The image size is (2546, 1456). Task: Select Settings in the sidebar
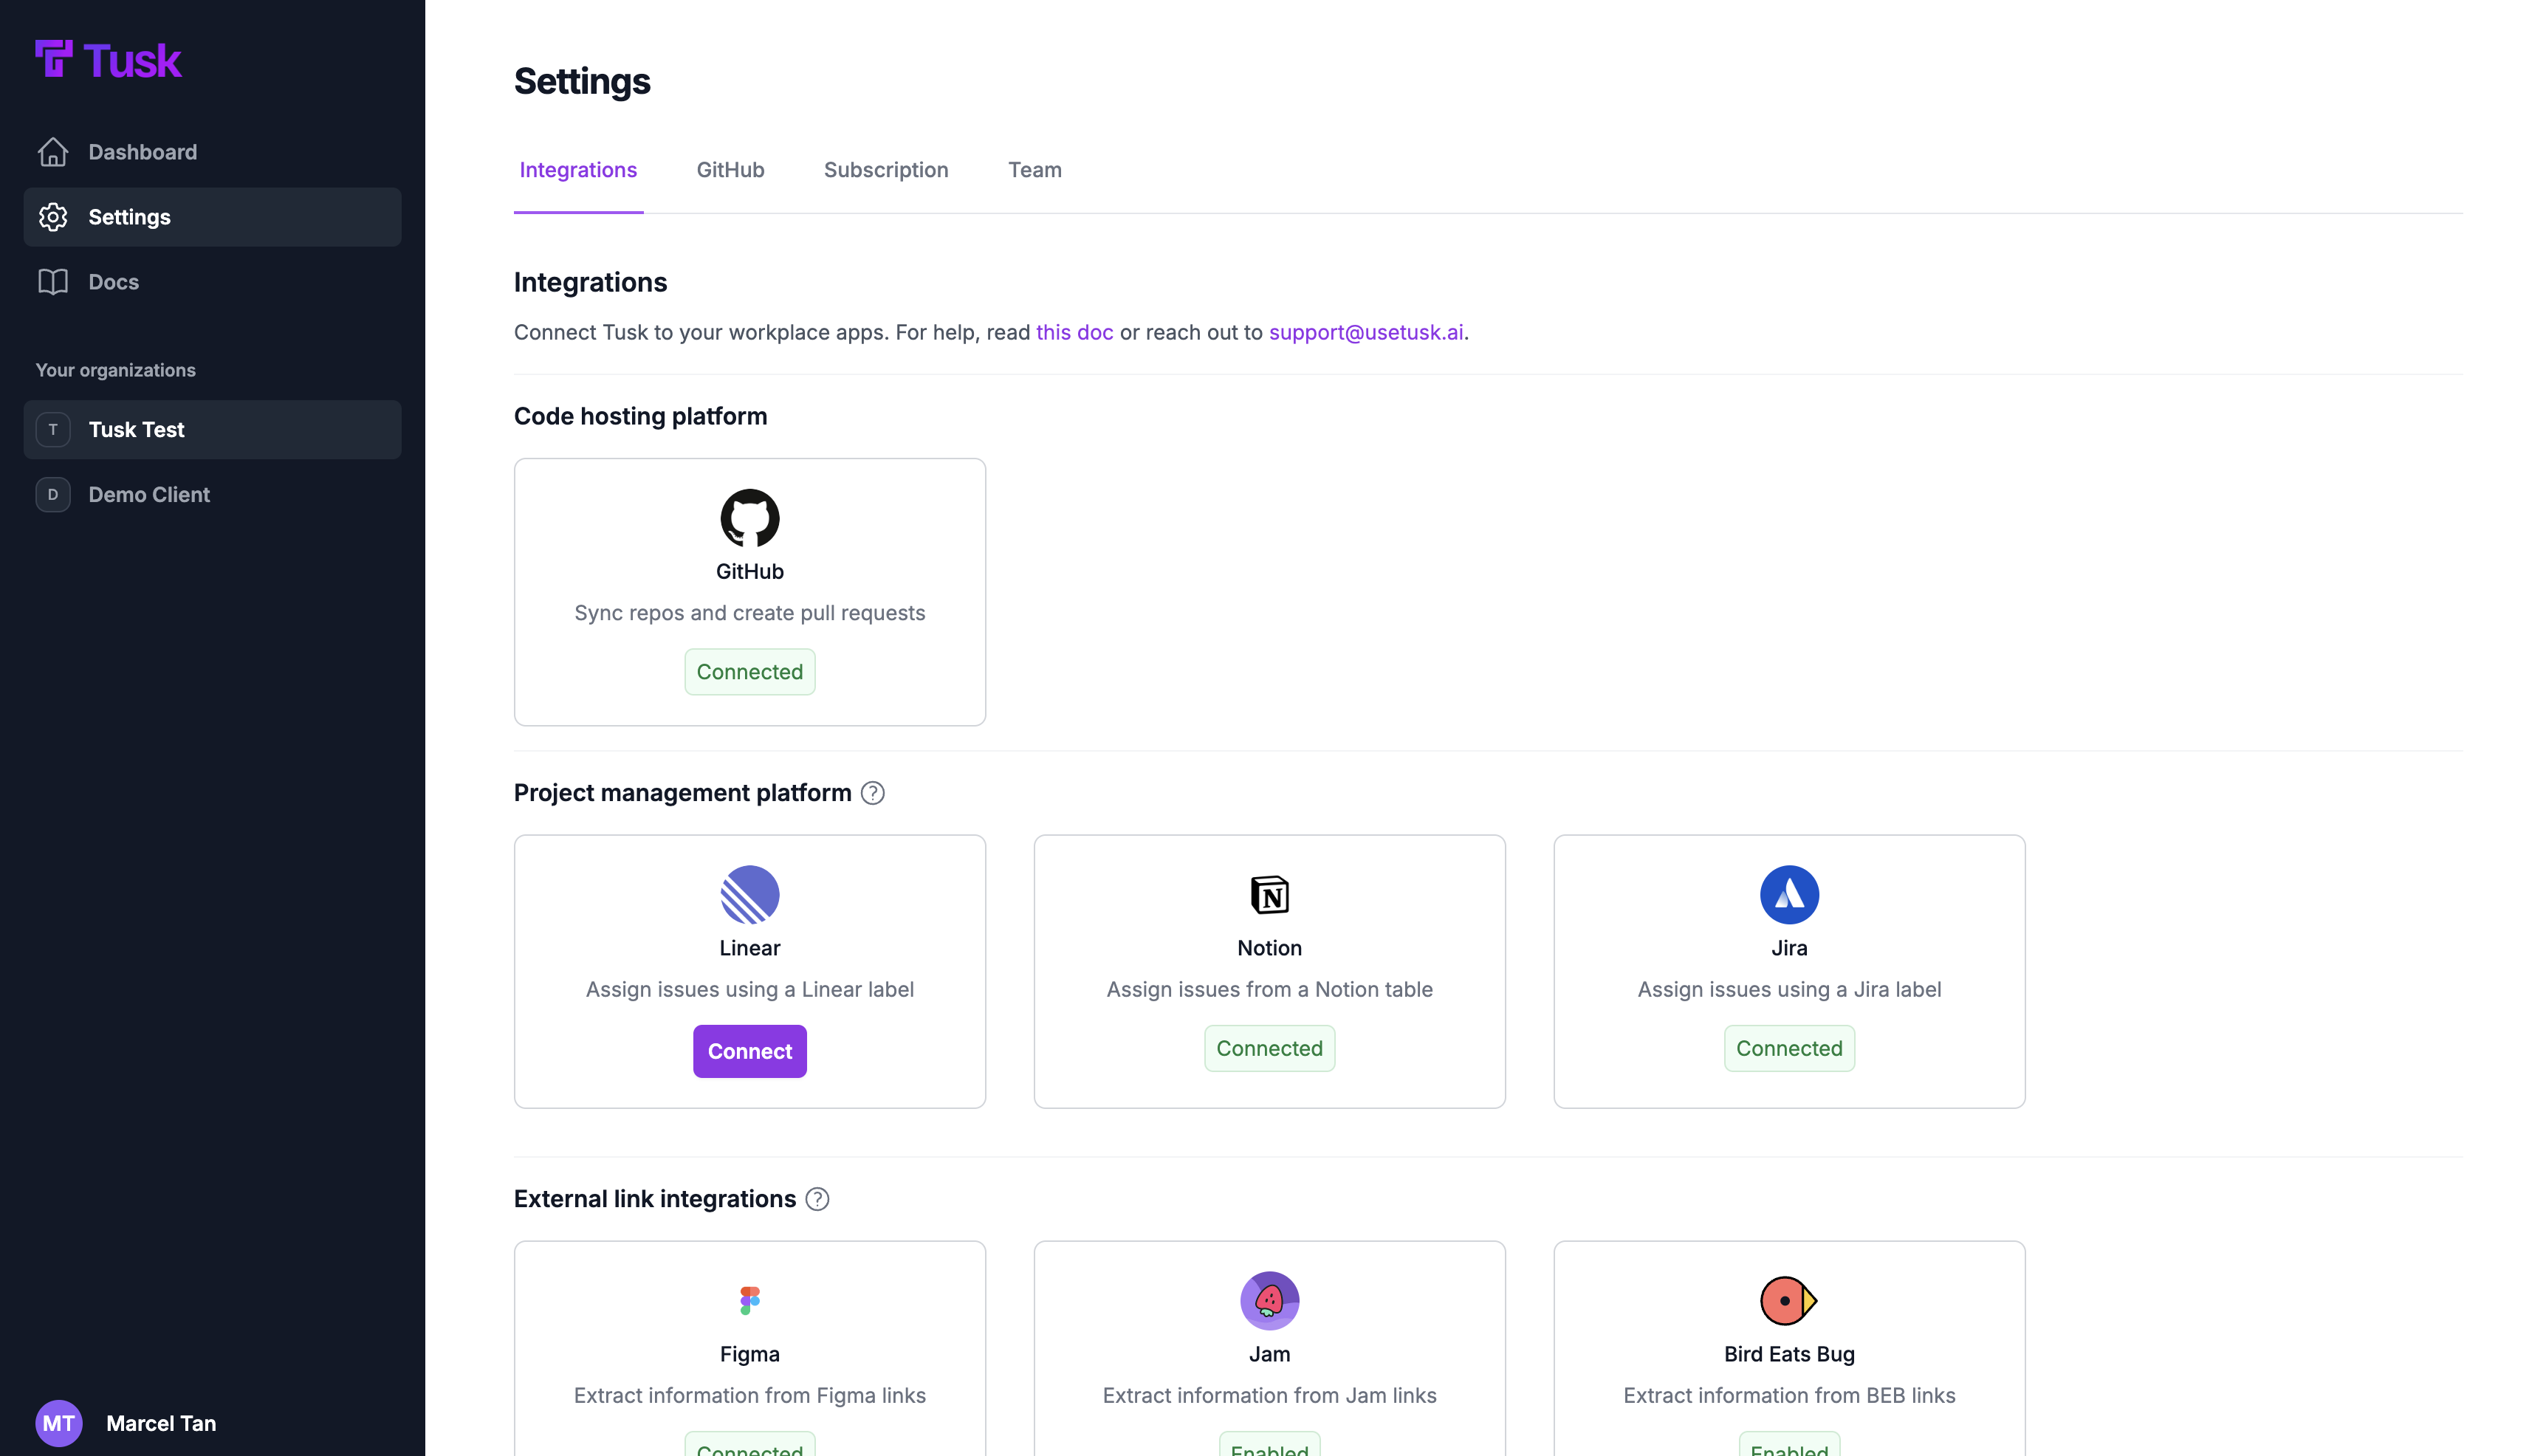(x=212, y=217)
